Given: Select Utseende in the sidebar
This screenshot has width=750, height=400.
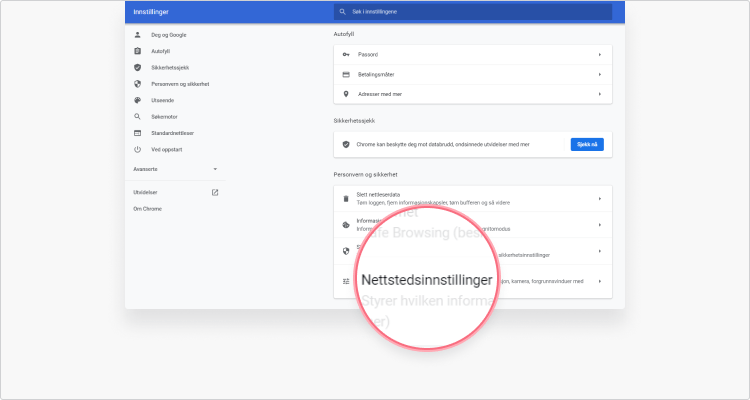Looking at the screenshot, I should tap(163, 100).
